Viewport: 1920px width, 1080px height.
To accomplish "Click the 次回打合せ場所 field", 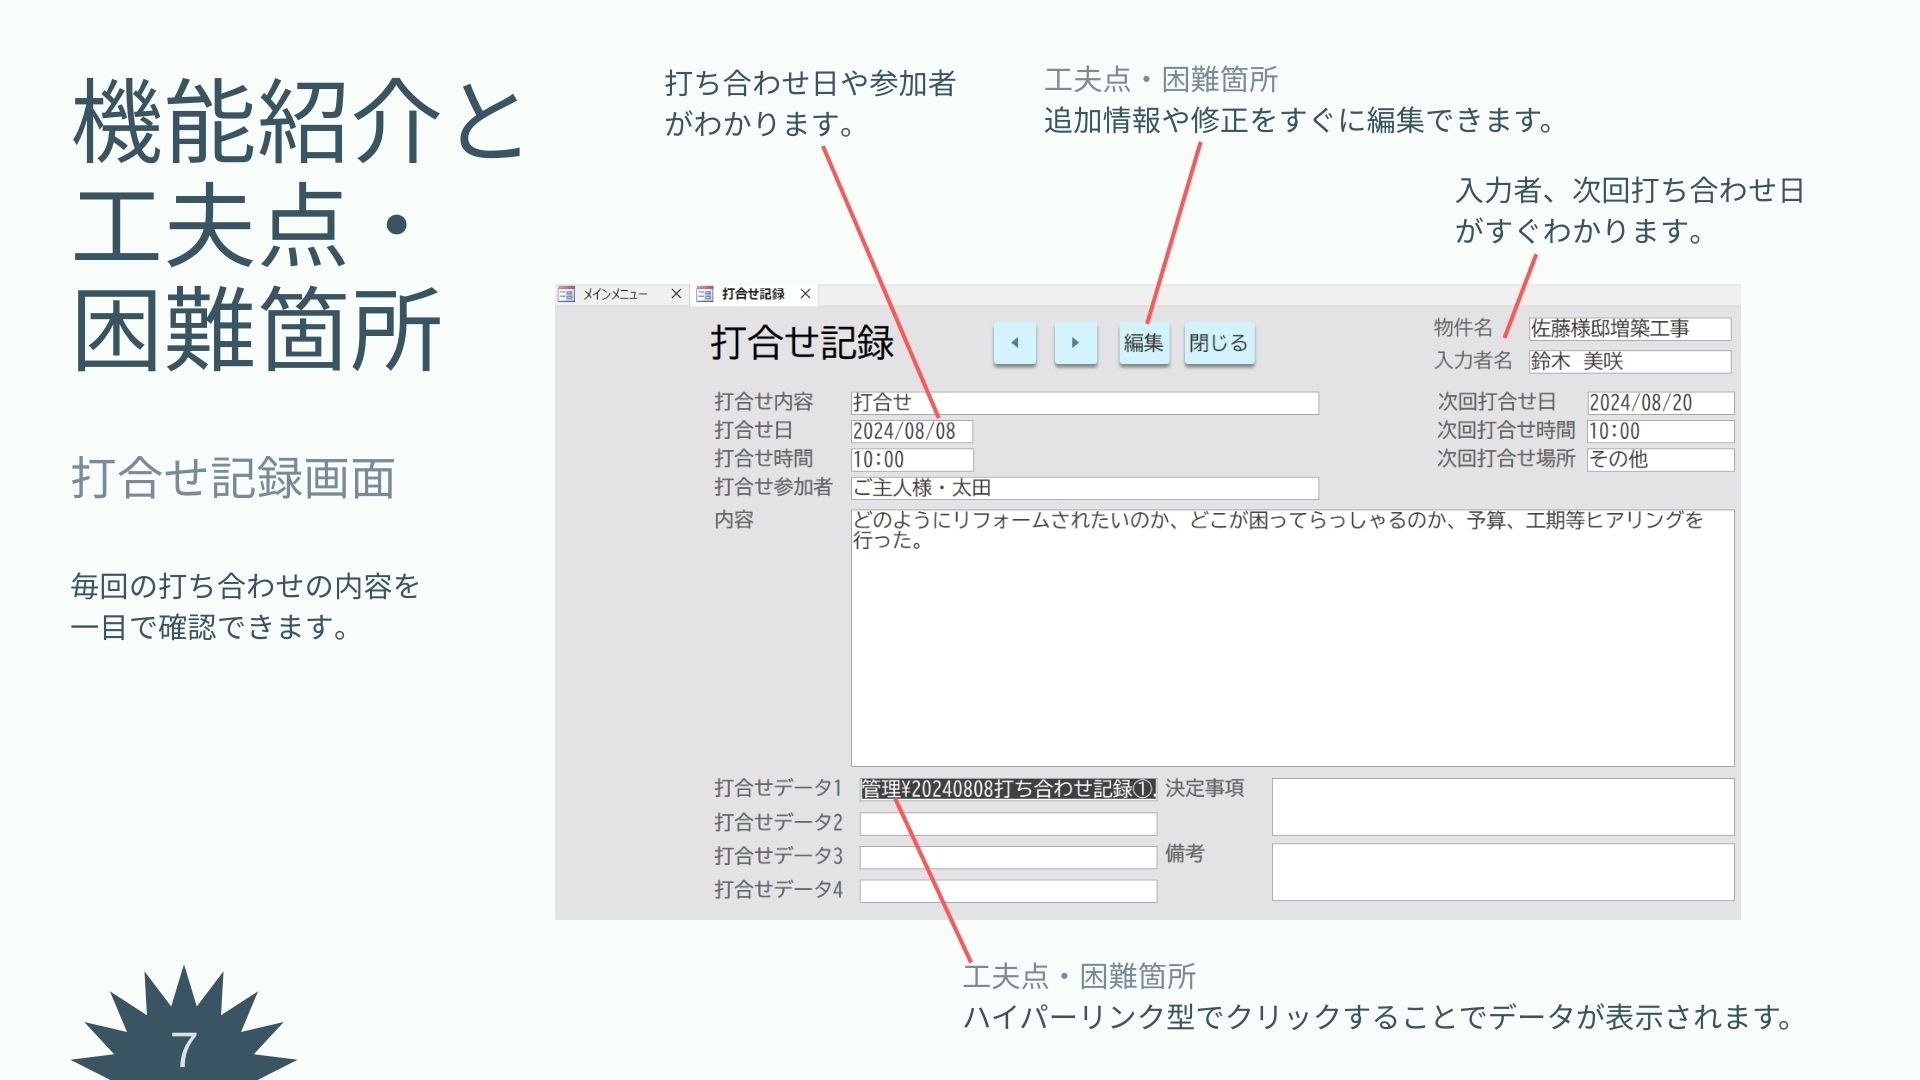I will pos(1659,459).
